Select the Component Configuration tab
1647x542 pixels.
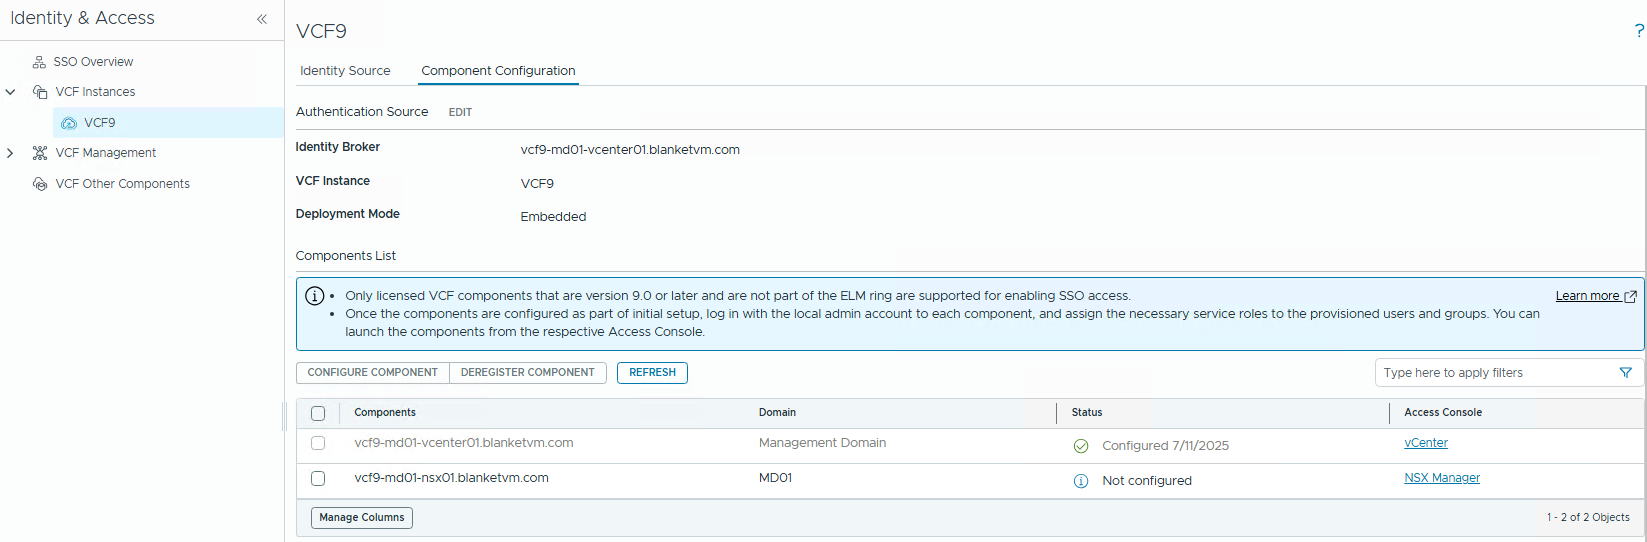[498, 71]
